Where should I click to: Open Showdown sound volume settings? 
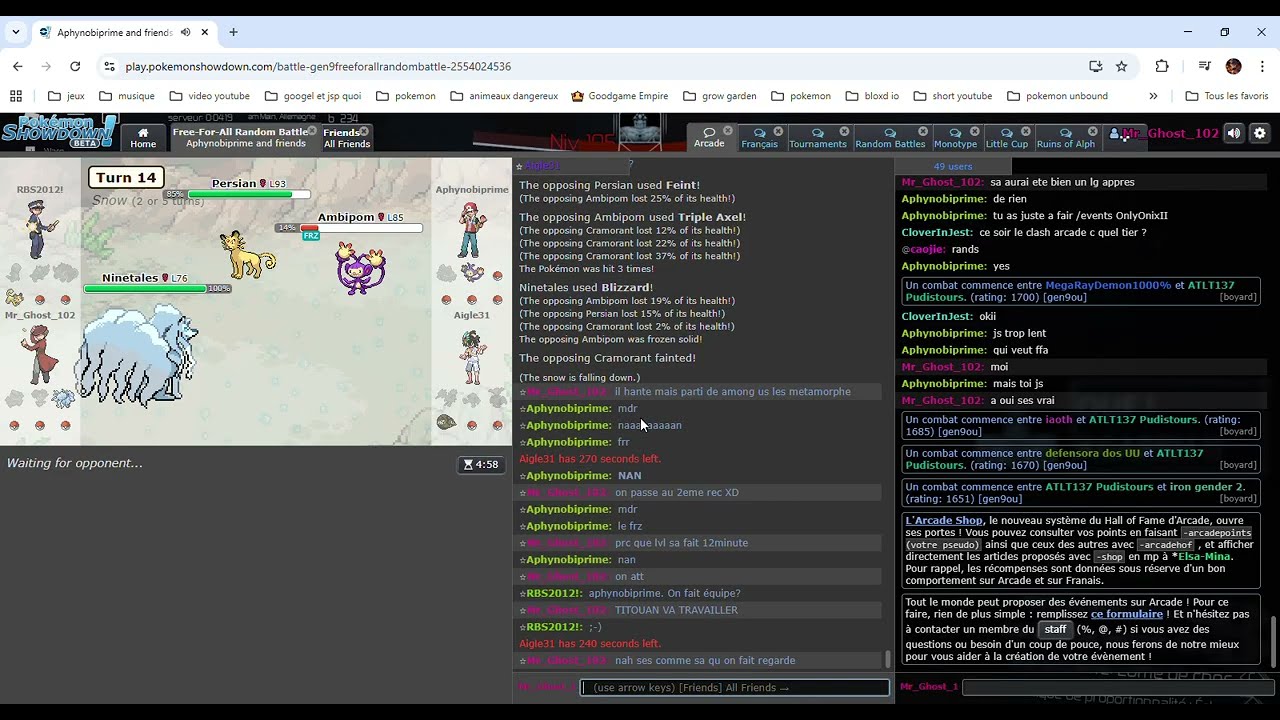[1234, 133]
